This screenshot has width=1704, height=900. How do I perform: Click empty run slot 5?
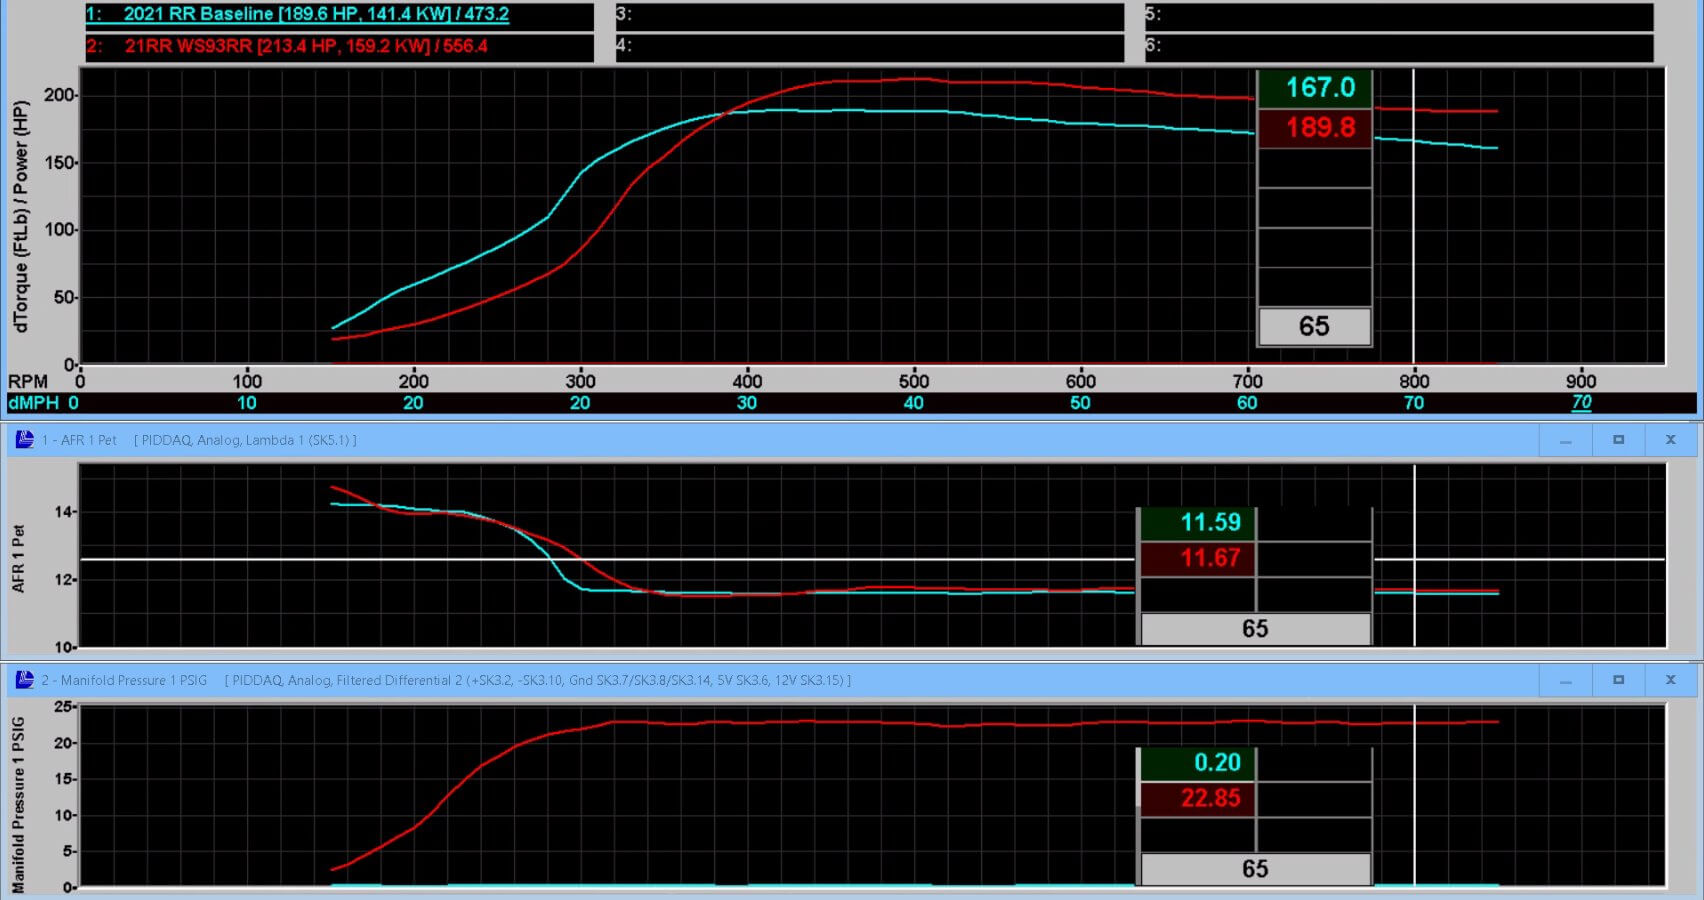1398,15
